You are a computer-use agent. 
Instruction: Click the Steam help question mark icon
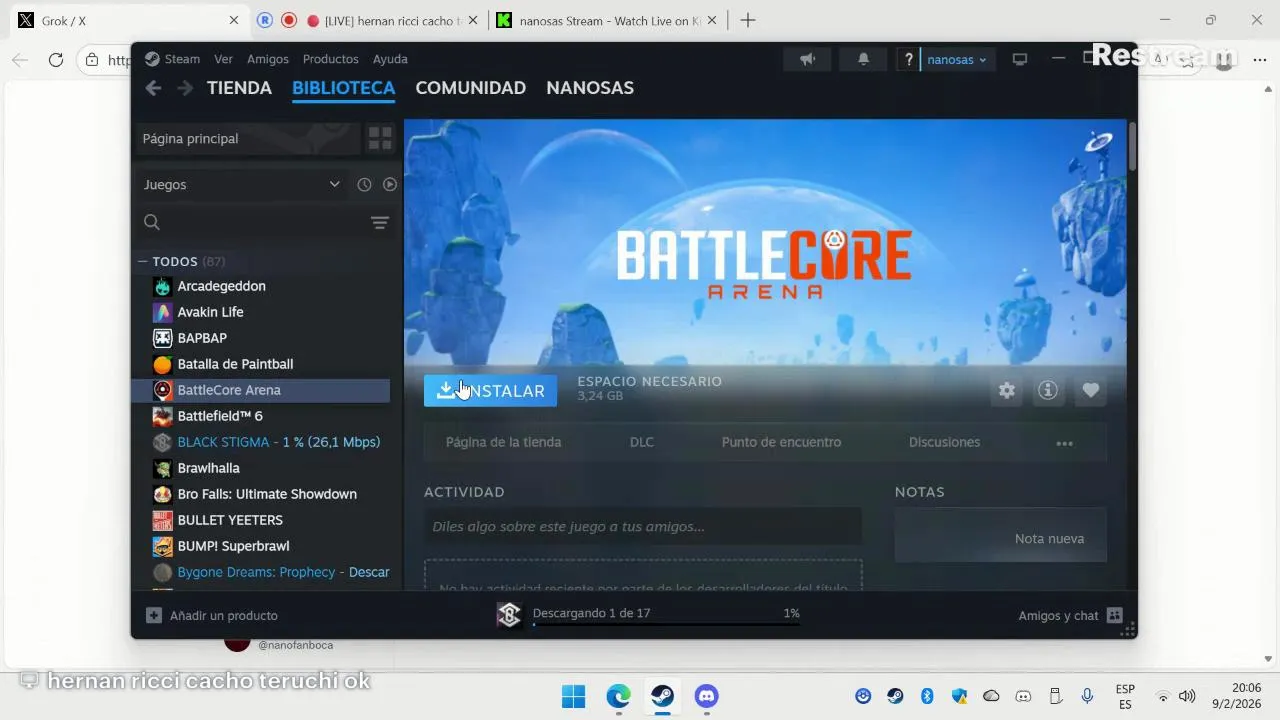point(908,59)
